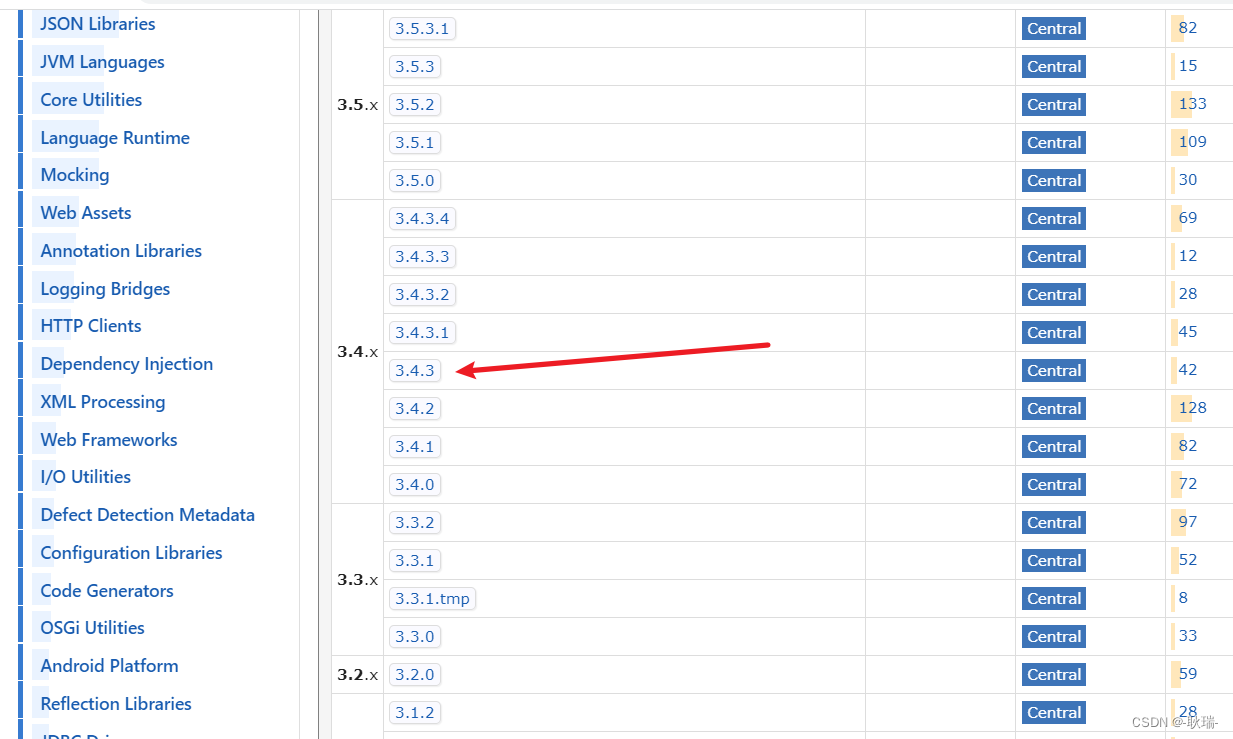
Task: Open Reflection Libraries category
Action: pyautogui.click(x=116, y=704)
